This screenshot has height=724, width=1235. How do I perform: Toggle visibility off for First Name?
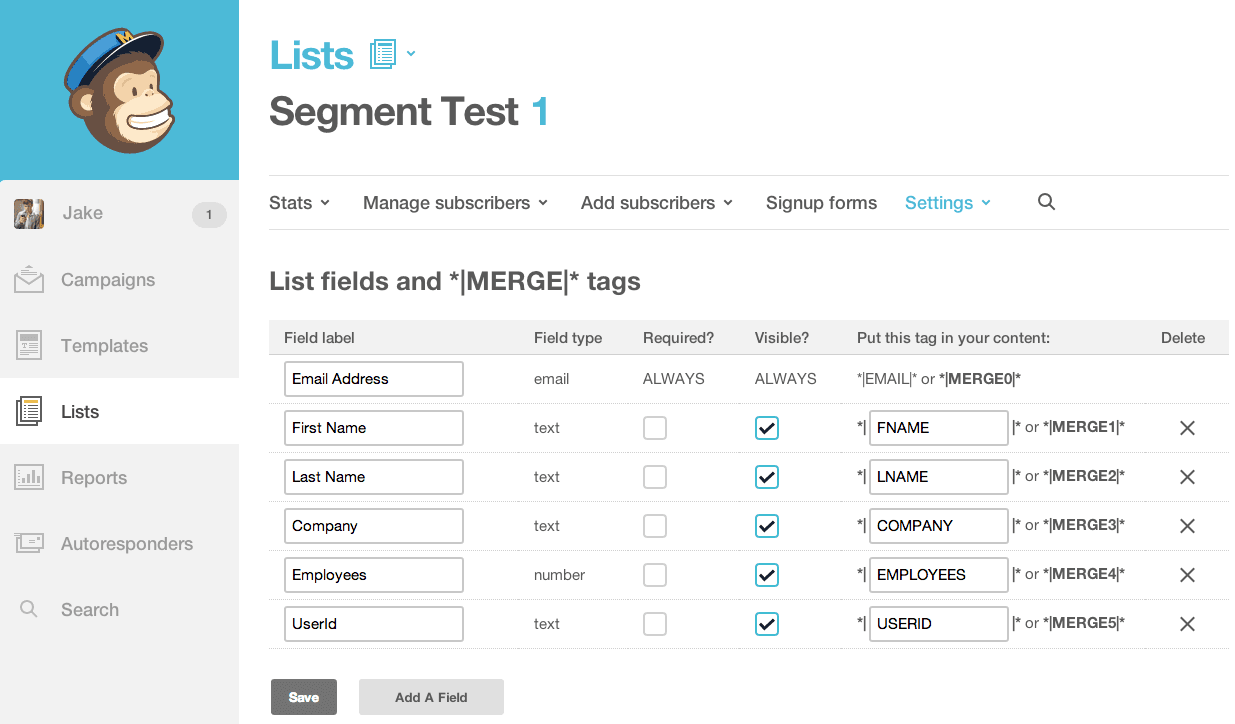coord(767,427)
